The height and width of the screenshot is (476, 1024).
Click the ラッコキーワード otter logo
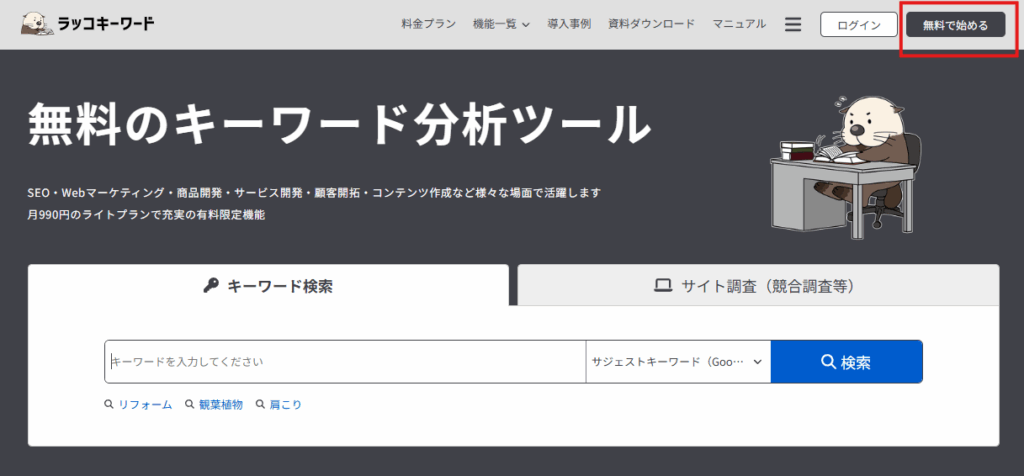coord(88,25)
